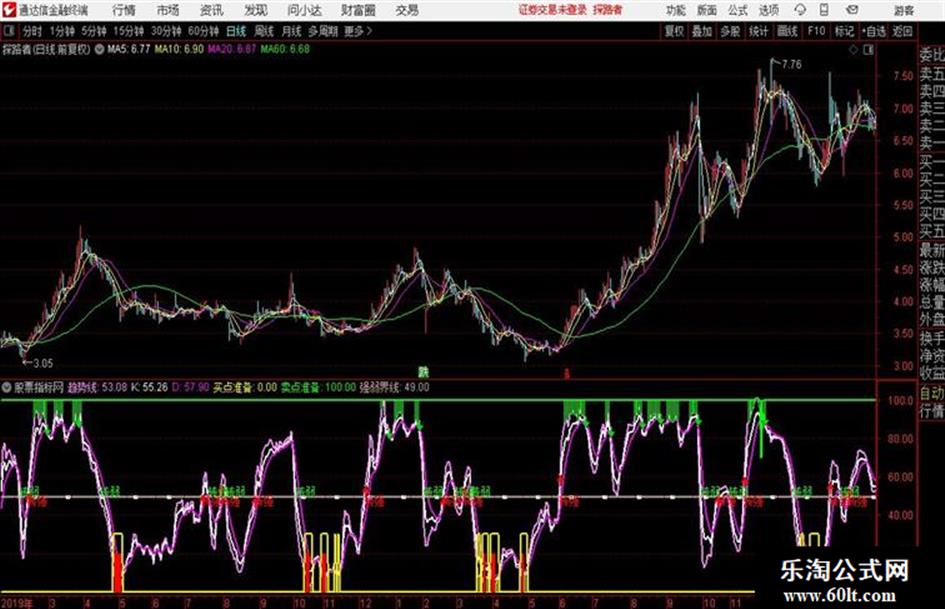Screen dimensions: 945x609
Task: Click the 复权 button
Action: 673,31
